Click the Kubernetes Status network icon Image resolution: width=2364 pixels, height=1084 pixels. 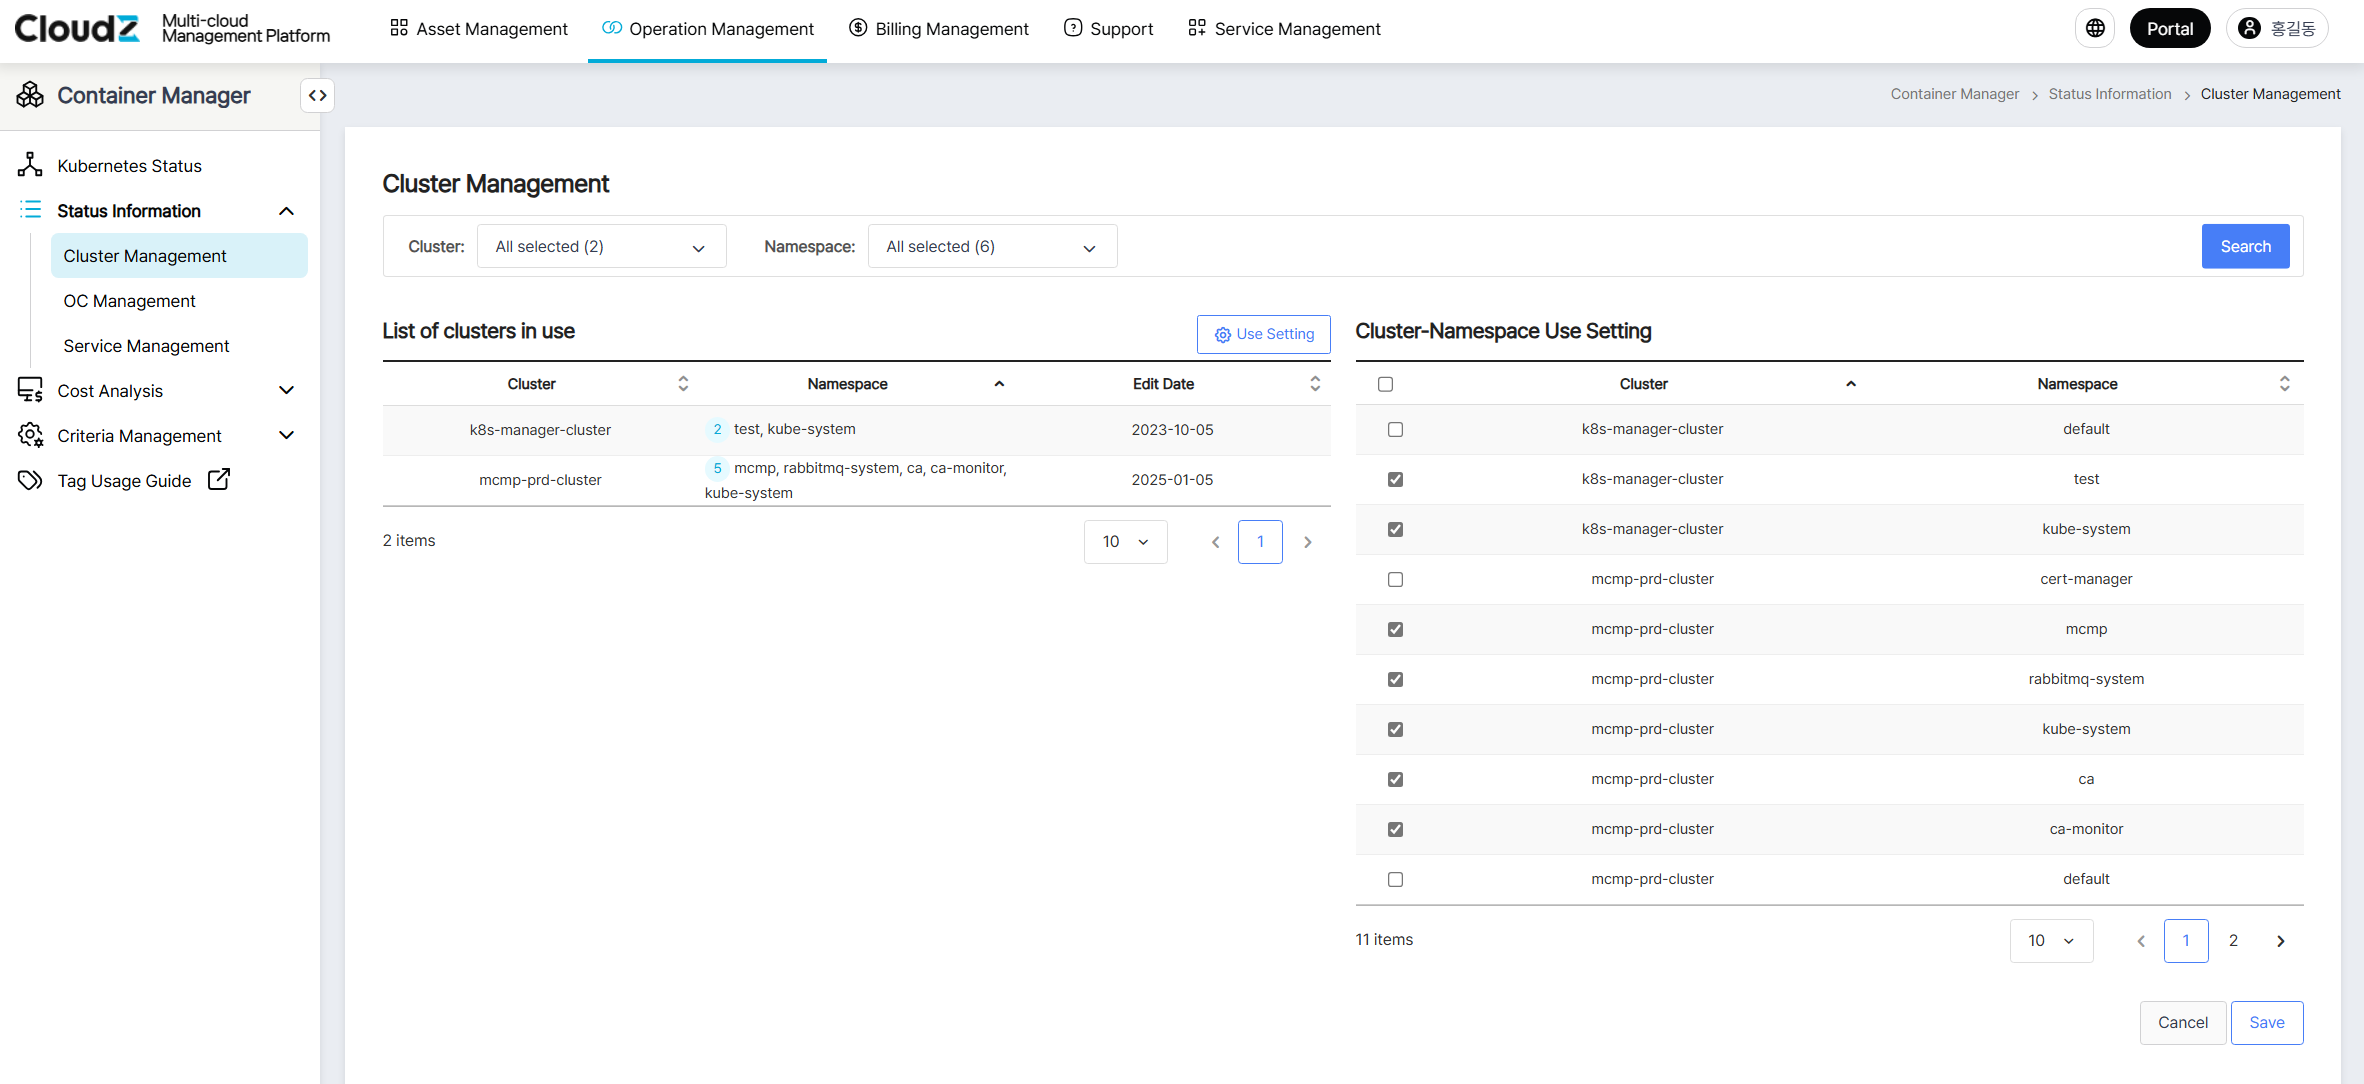pos(30,165)
